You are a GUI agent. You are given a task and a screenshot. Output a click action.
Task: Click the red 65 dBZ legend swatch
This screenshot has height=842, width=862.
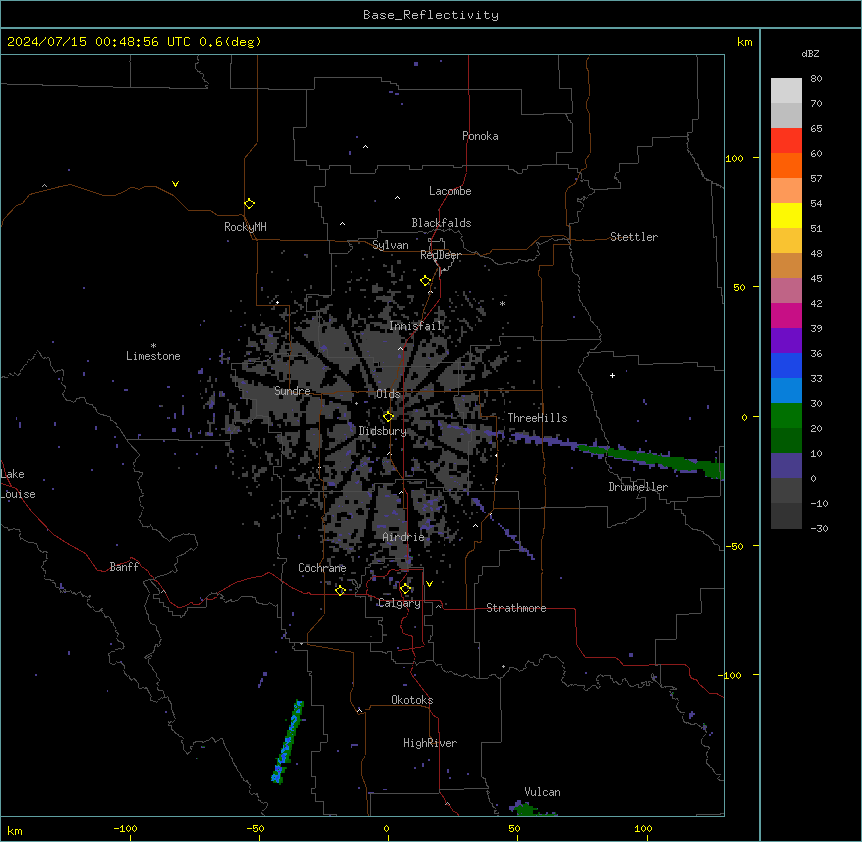(786, 140)
